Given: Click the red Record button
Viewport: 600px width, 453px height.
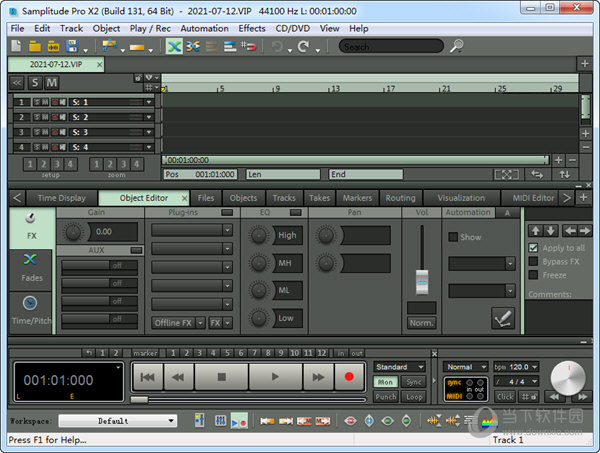Looking at the screenshot, I should [349, 377].
